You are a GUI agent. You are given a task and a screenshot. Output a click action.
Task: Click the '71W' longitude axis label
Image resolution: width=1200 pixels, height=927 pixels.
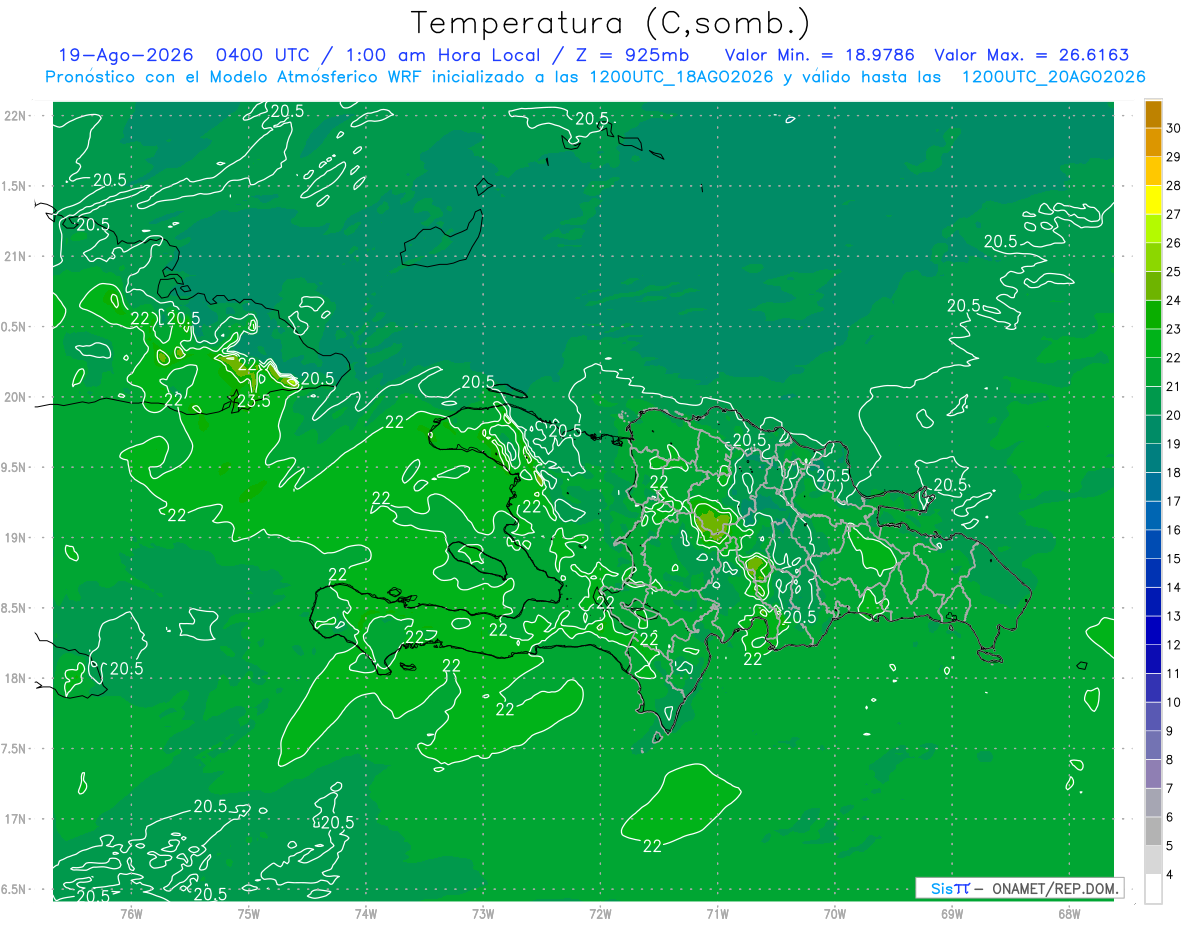pyautogui.click(x=717, y=913)
